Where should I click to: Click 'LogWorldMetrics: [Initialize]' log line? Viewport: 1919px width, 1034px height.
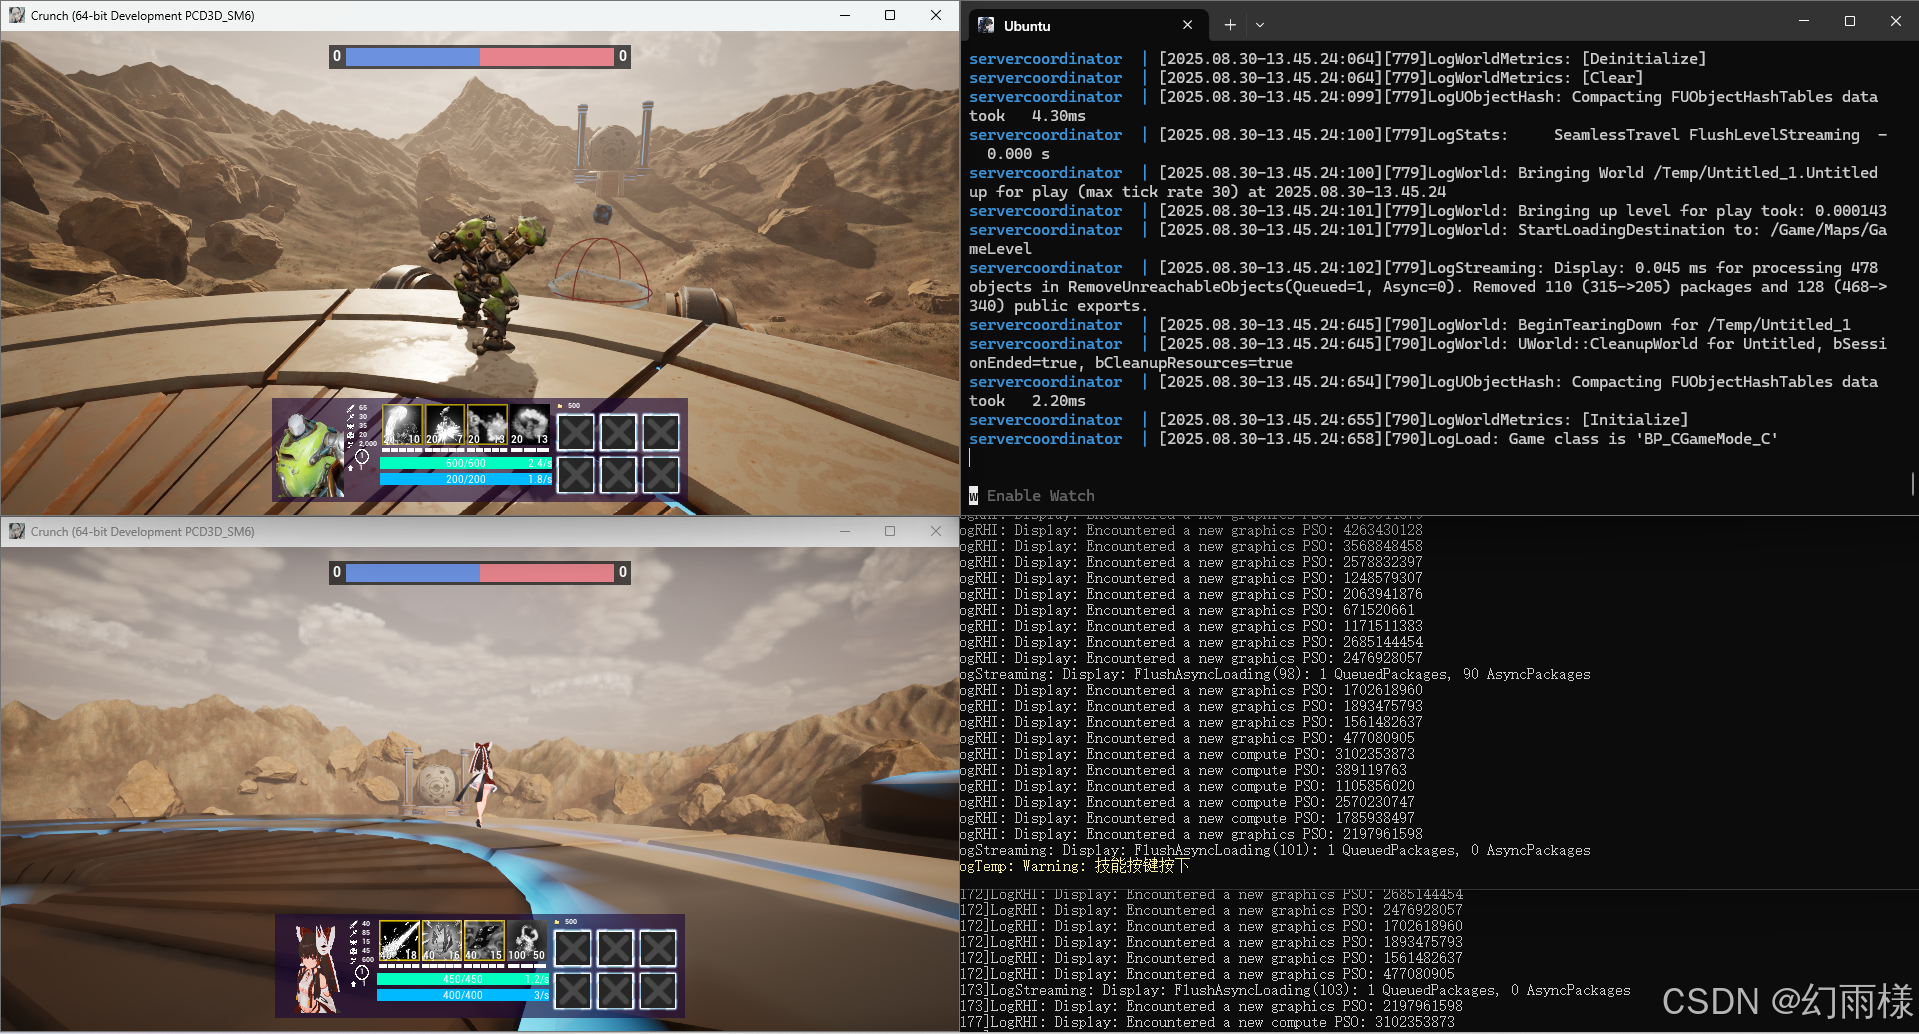click(x=1328, y=420)
